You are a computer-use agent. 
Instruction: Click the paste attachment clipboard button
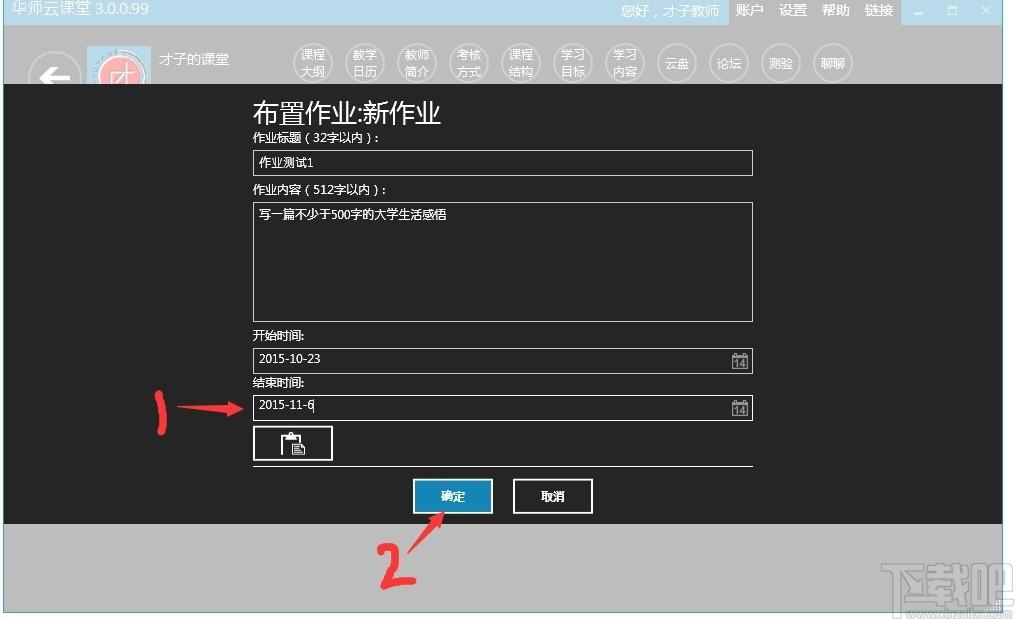pyautogui.click(x=293, y=443)
